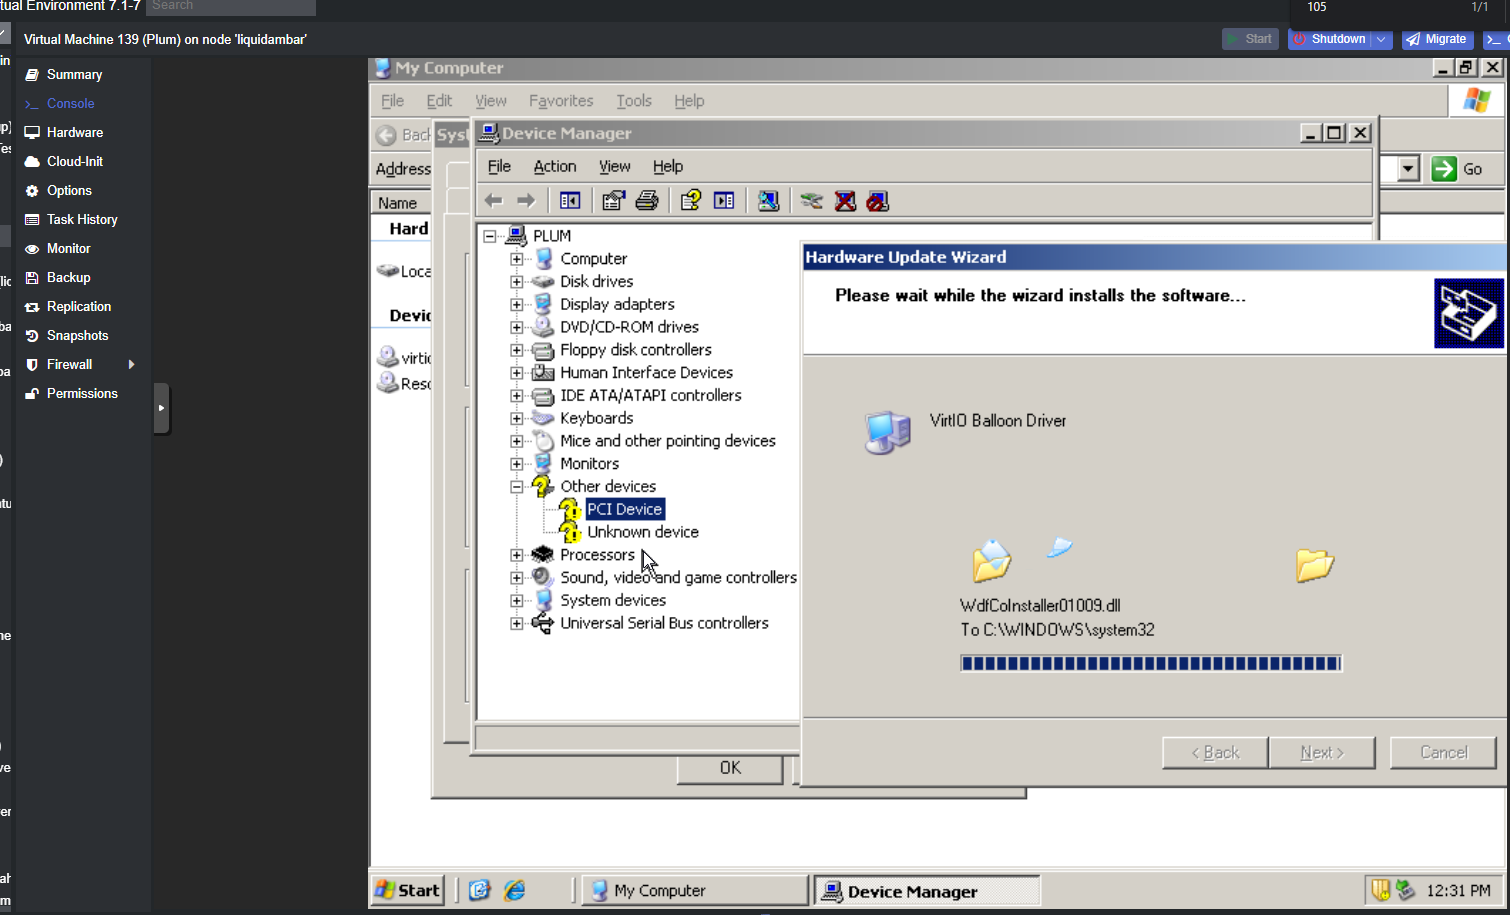The height and width of the screenshot is (915, 1510).
Task: Click the Migrate button
Action: click(1435, 39)
